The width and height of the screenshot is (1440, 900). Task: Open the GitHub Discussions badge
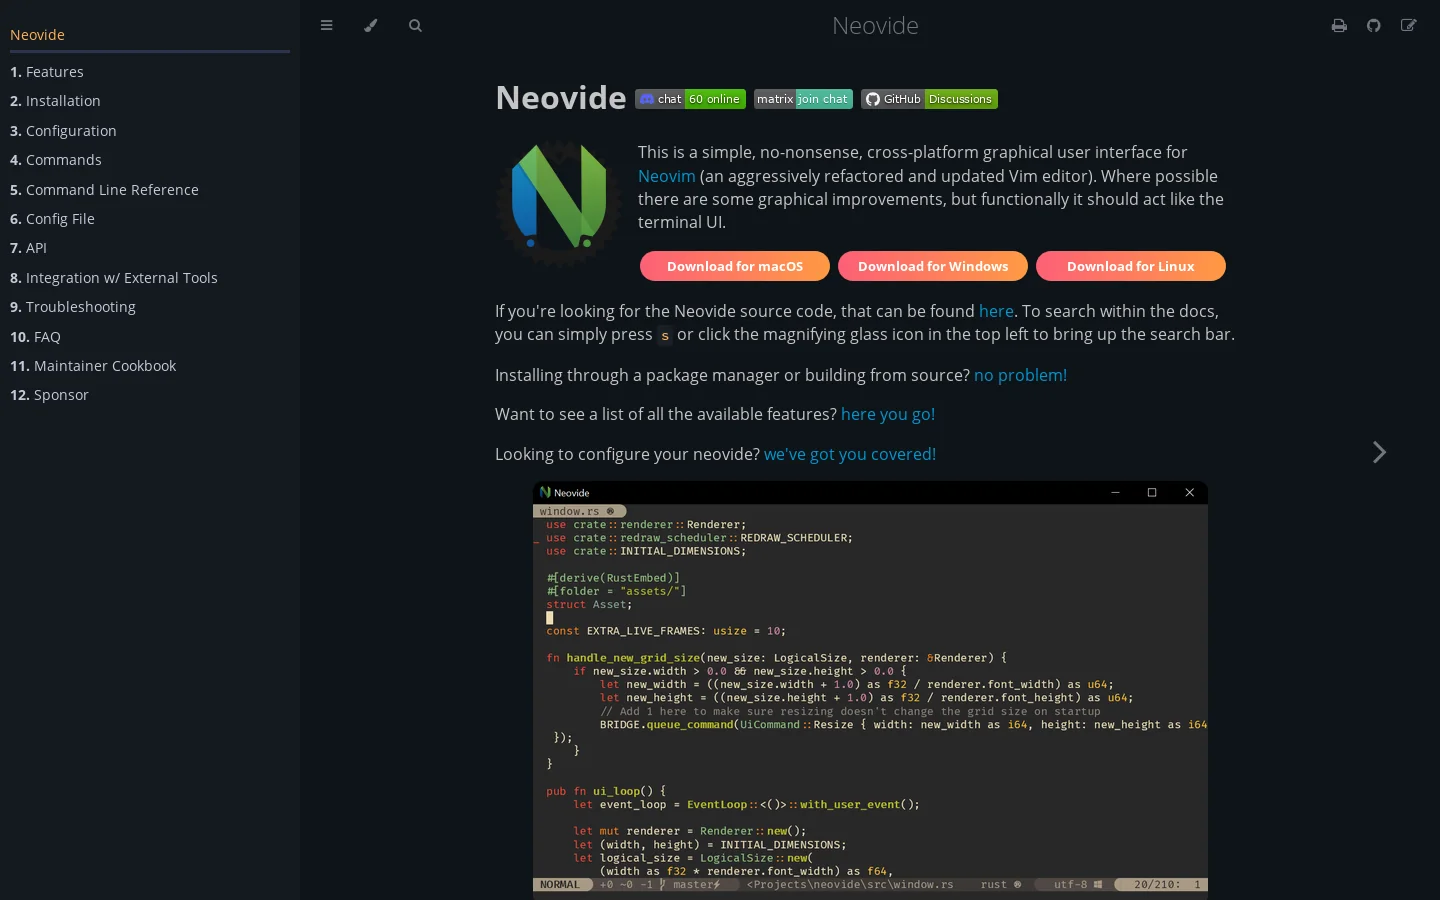coord(929,99)
